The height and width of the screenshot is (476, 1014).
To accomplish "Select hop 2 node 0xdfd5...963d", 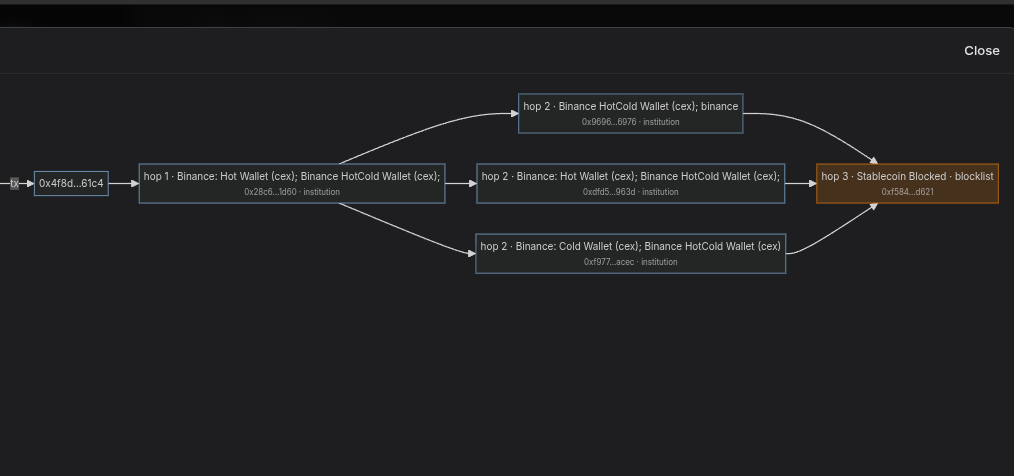I will tap(631, 184).
